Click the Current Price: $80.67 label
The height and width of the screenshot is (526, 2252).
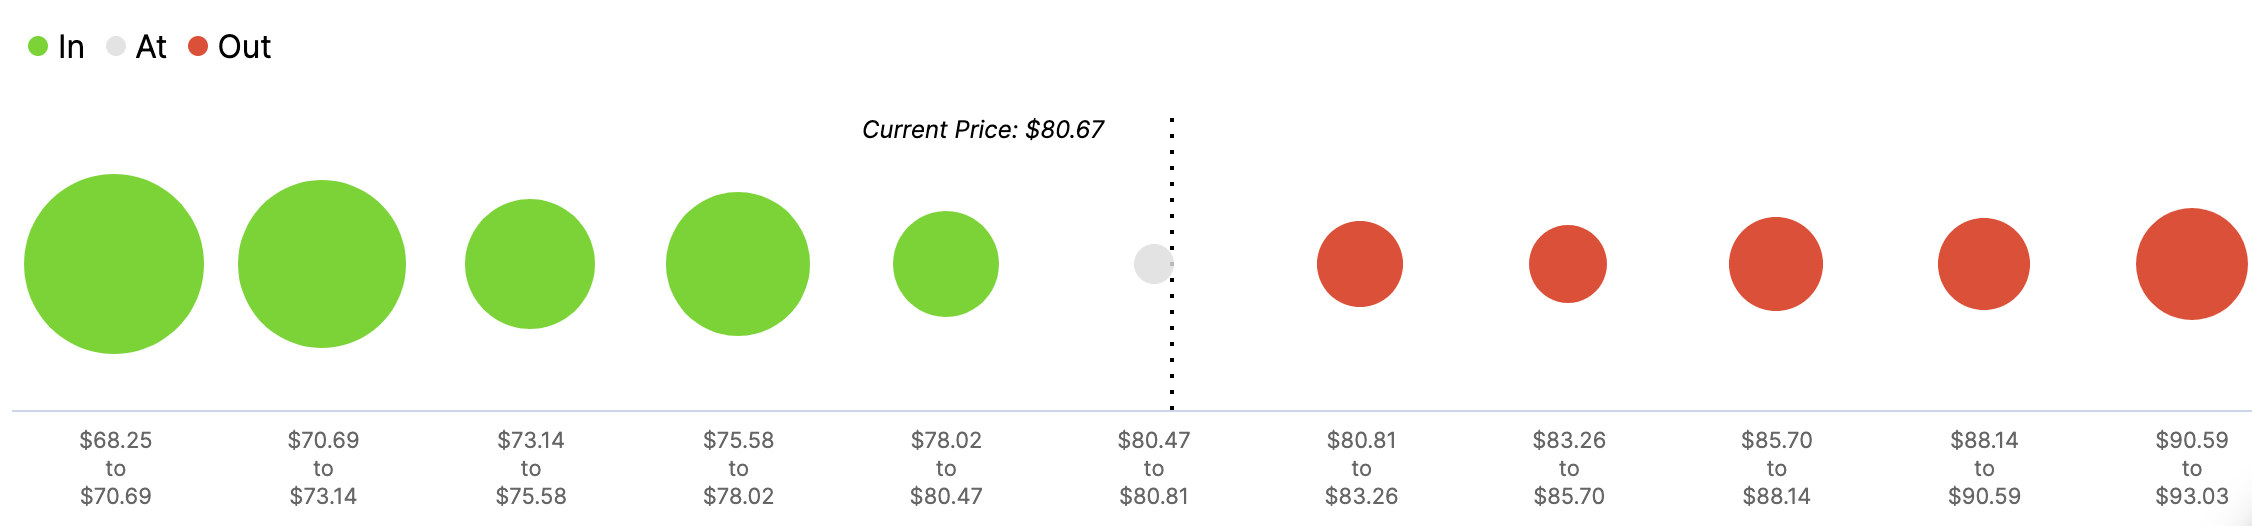(983, 130)
